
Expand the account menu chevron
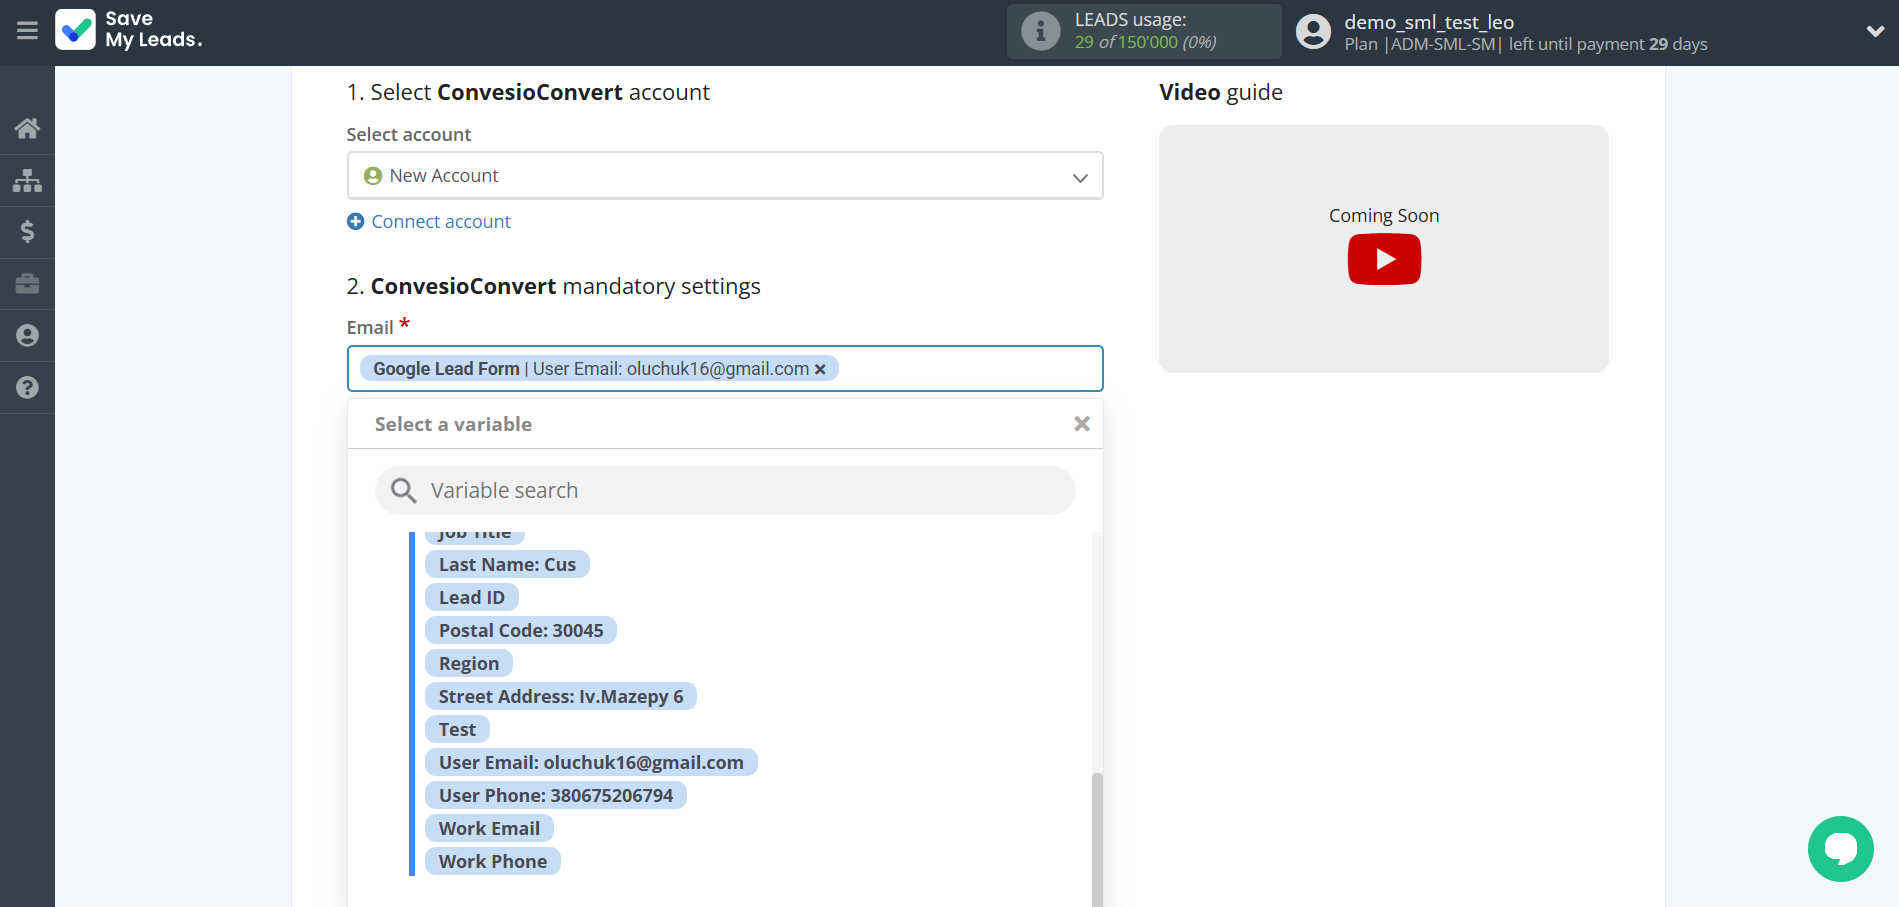(x=1875, y=31)
